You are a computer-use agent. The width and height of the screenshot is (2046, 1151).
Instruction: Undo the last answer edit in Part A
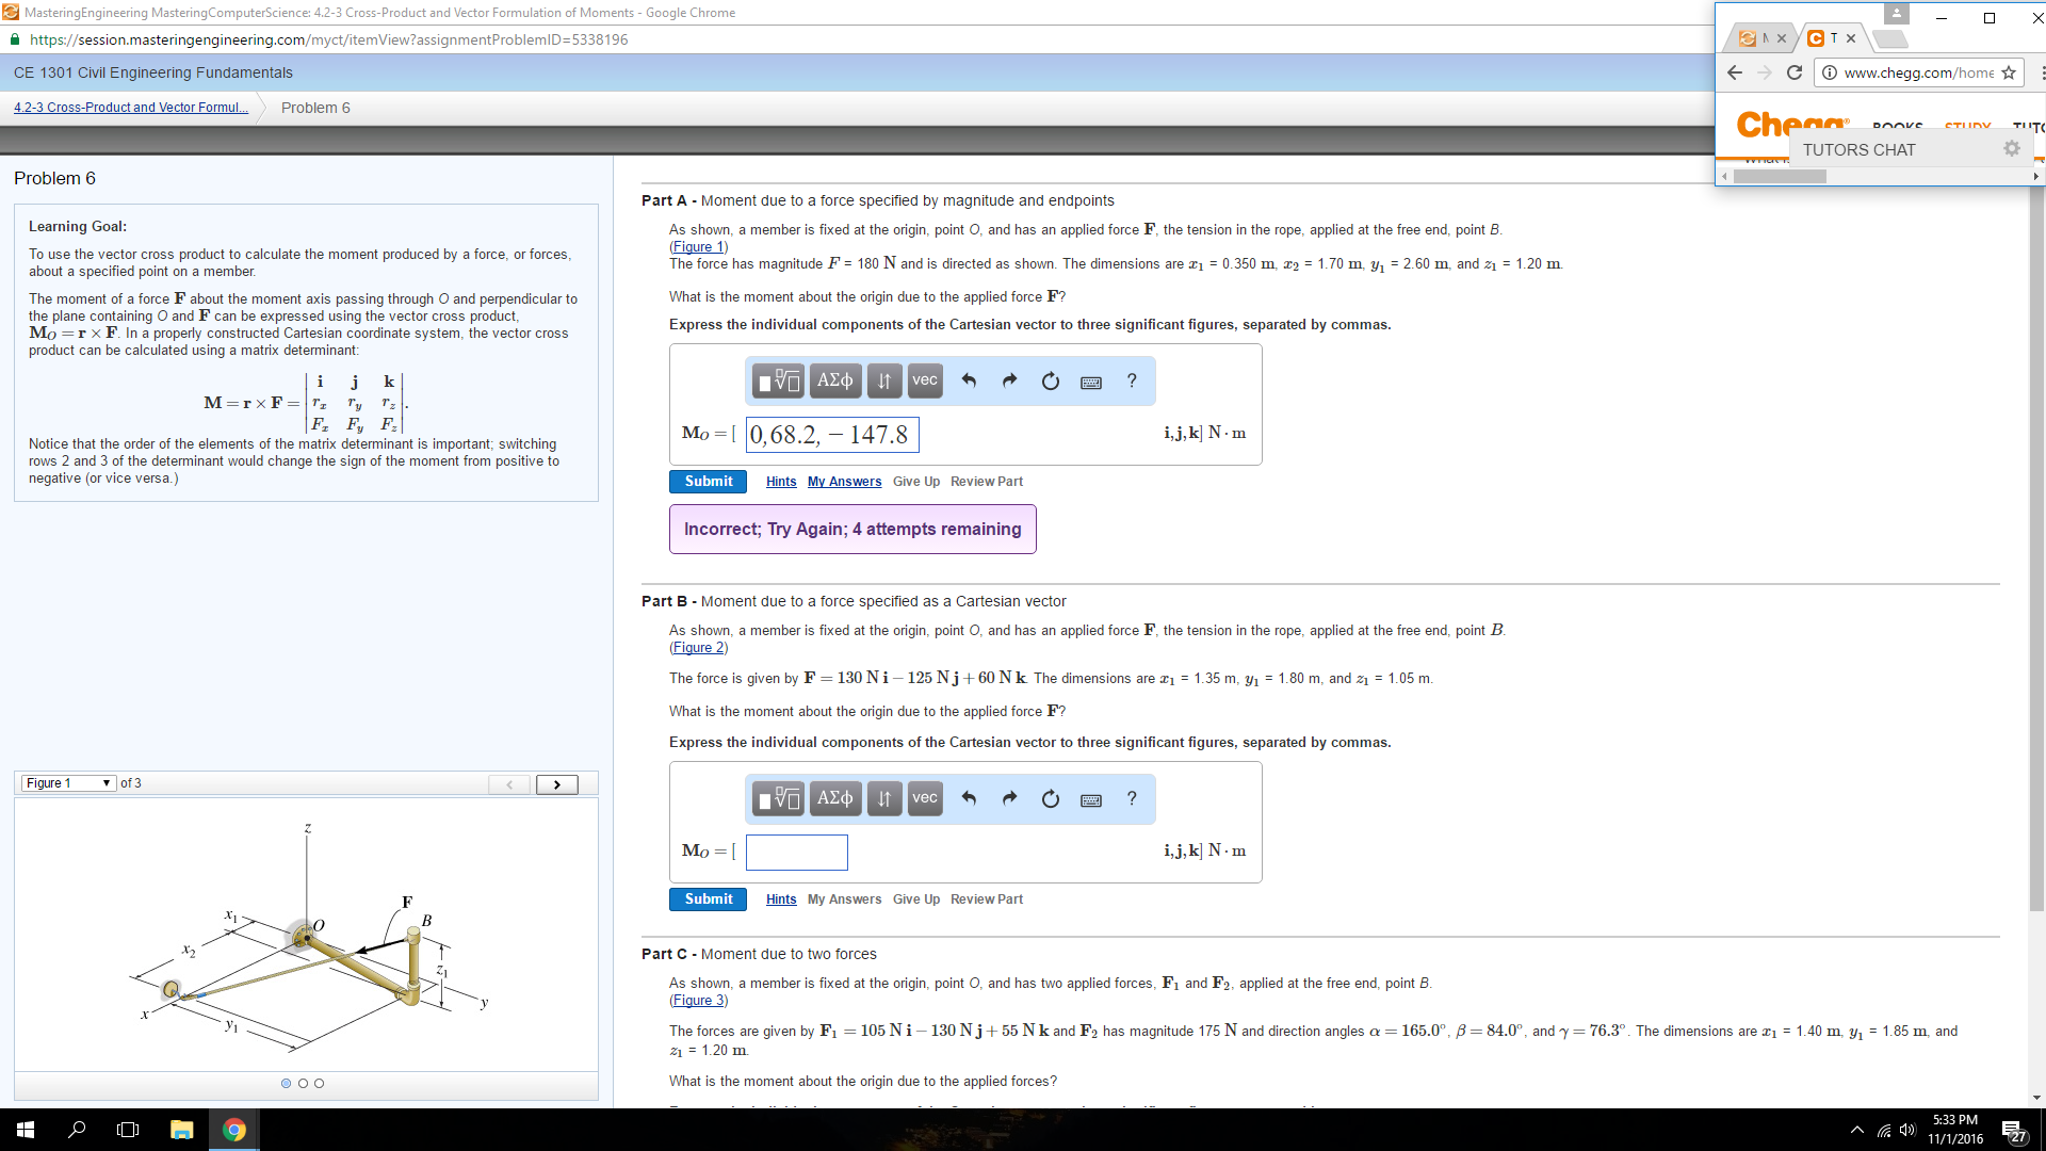(969, 380)
